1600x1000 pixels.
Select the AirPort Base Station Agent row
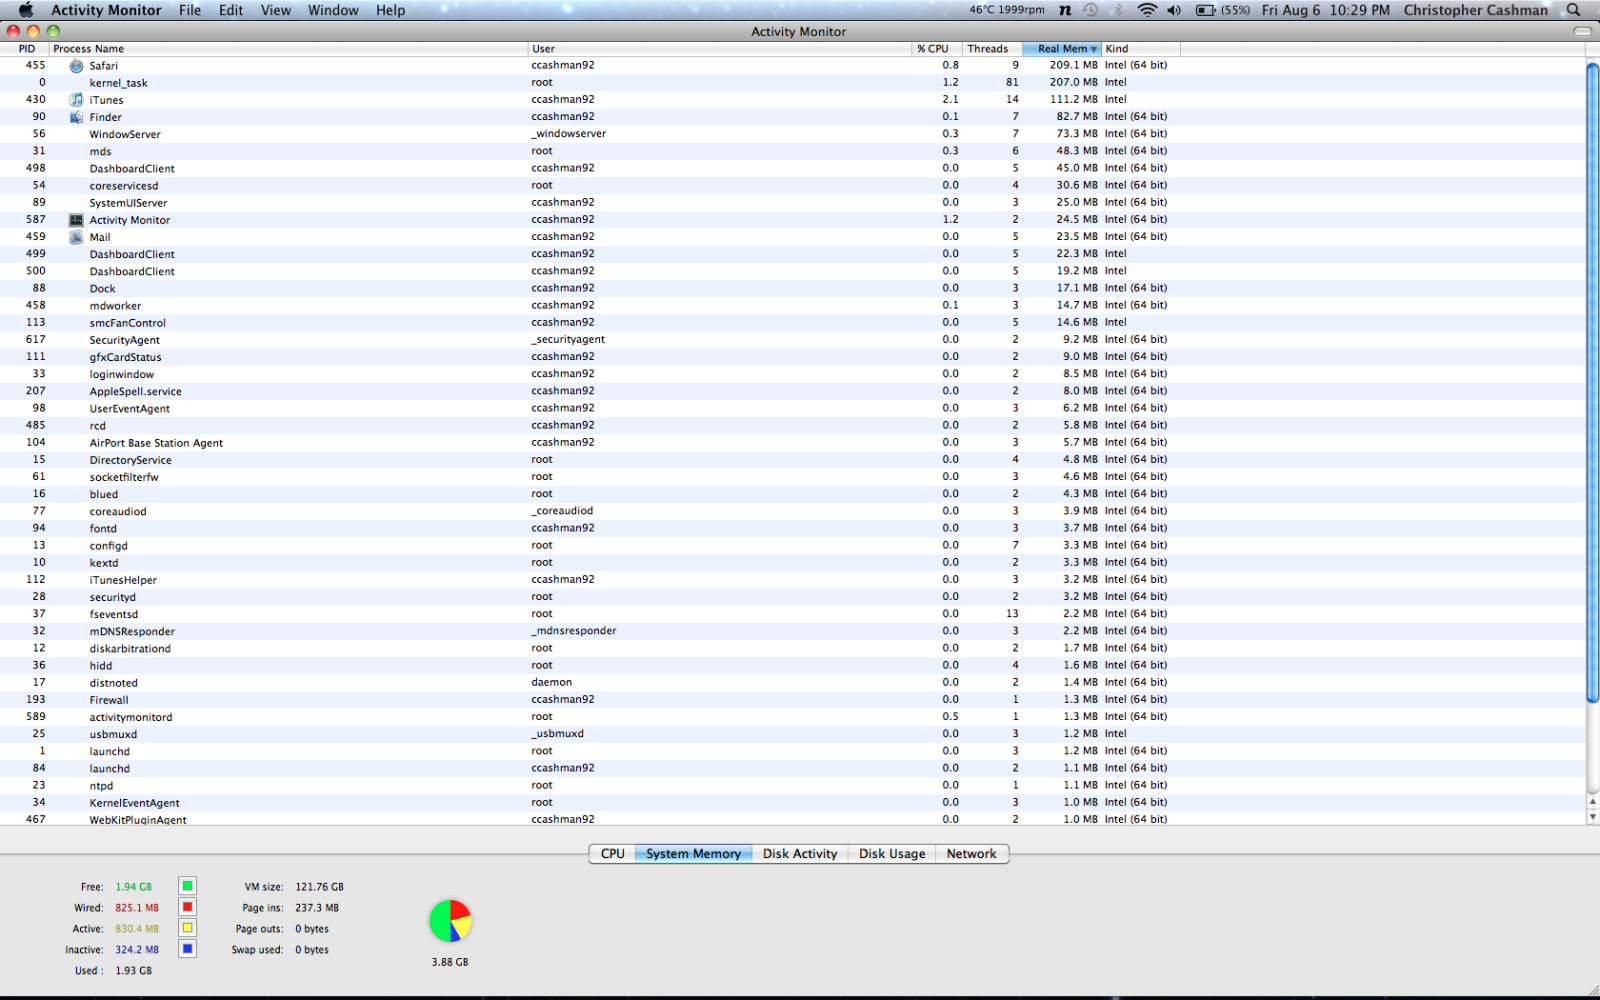[x=792, y=443]
